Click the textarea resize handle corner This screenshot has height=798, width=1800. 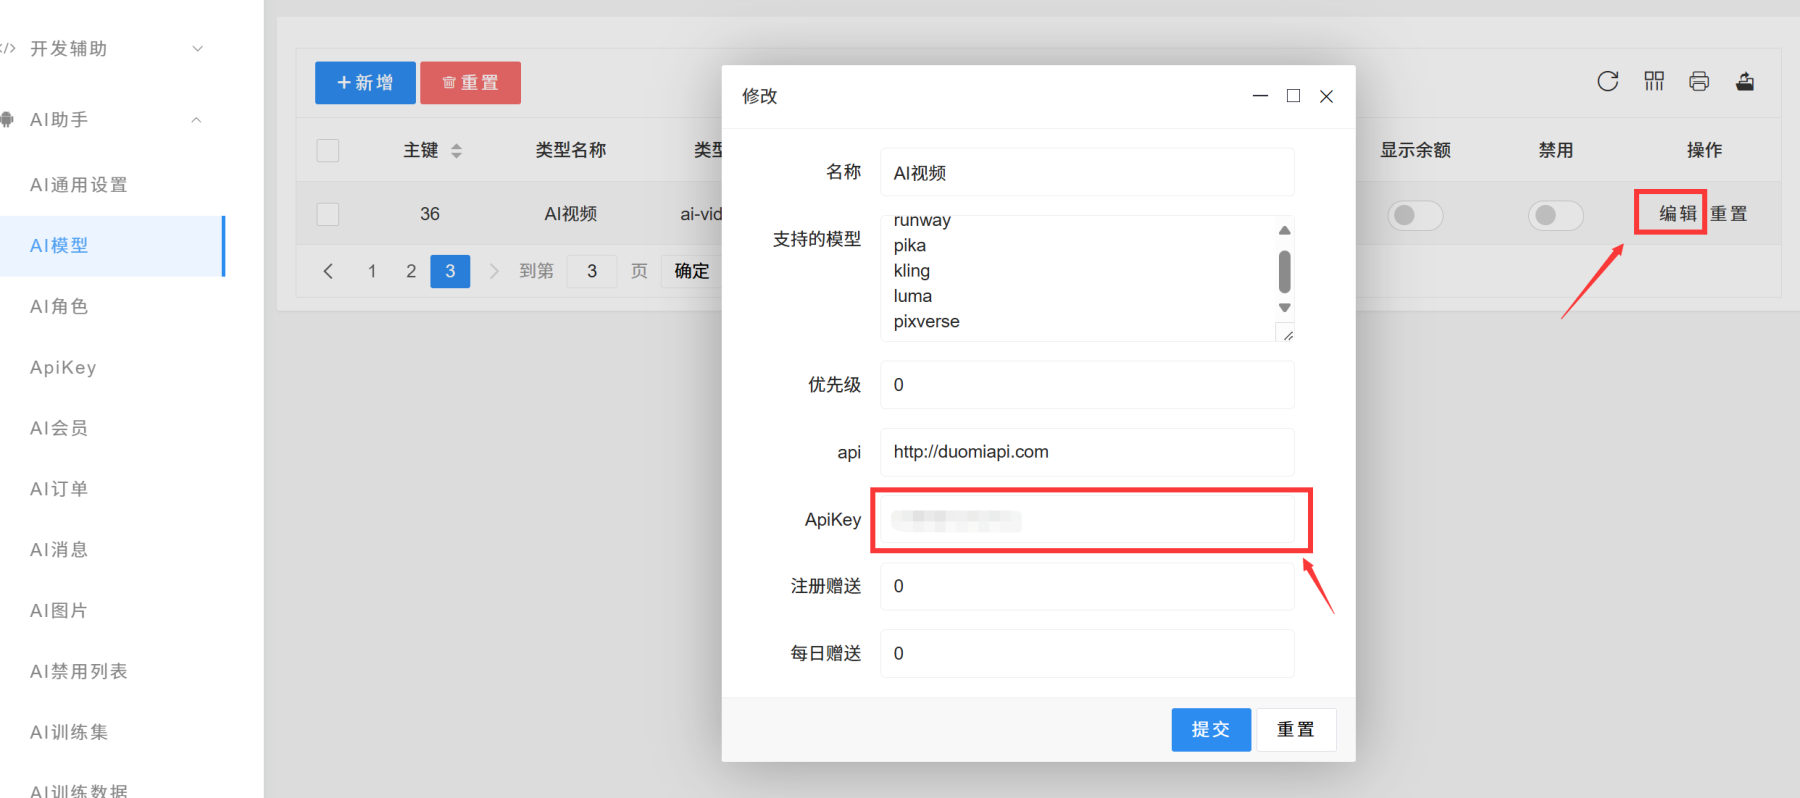(1287, 334)
